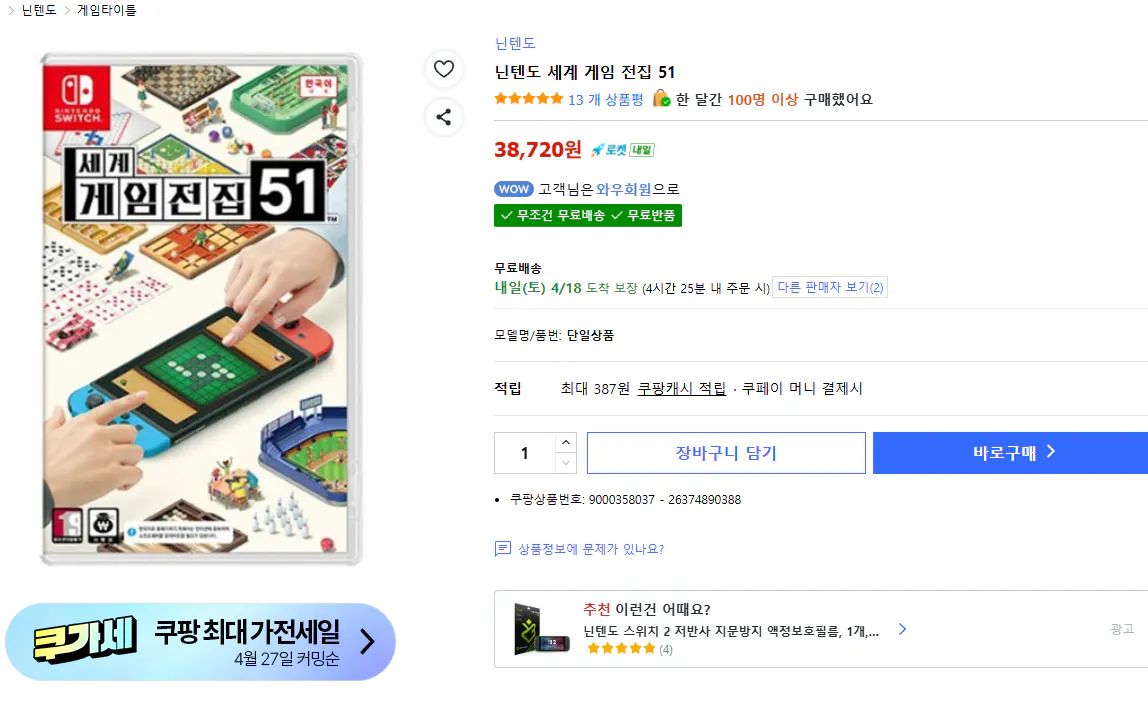
Task: Increase quantity with the up arrow
Action: tap(566, 444)
